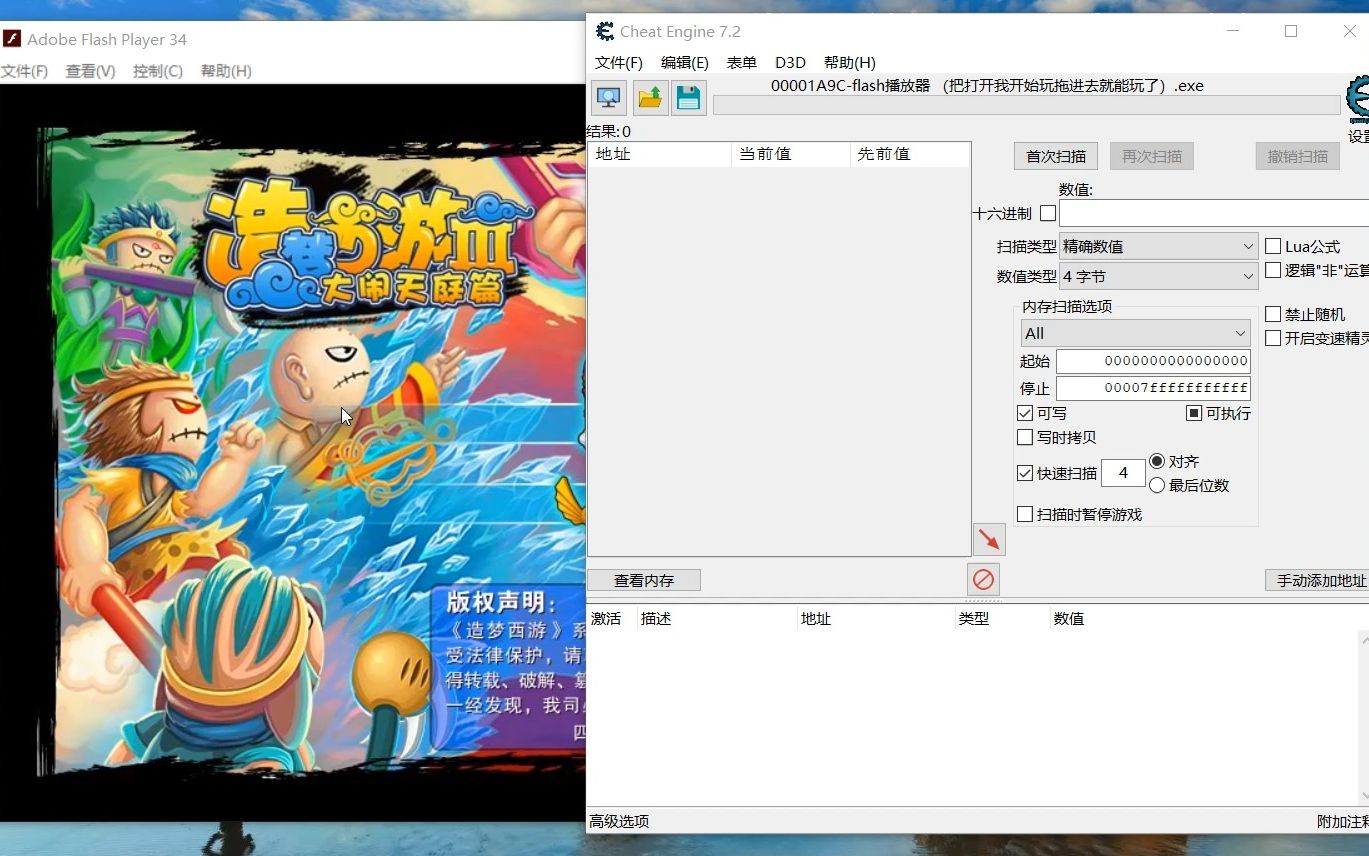This screenshot has width=1369, height=856.
Task: Open Flash Player 文件(F) menu
Action: tap(24, 71)
